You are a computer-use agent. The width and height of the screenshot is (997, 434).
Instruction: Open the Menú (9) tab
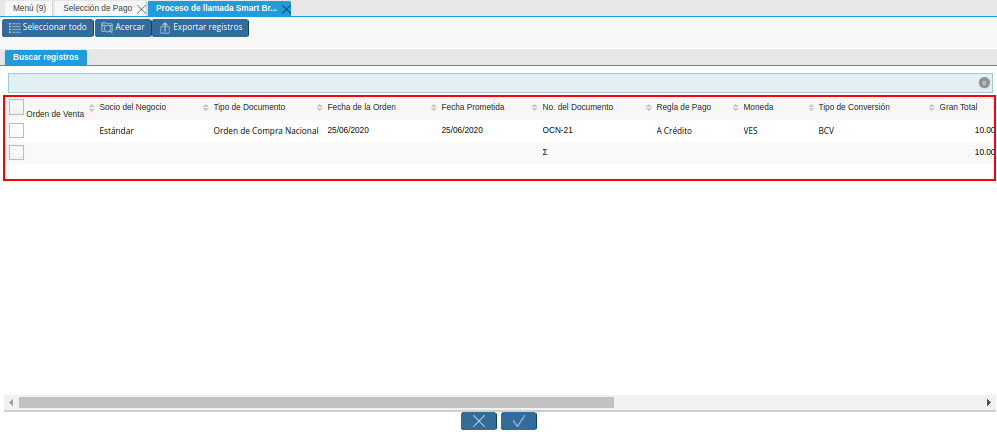coord(29,8)
